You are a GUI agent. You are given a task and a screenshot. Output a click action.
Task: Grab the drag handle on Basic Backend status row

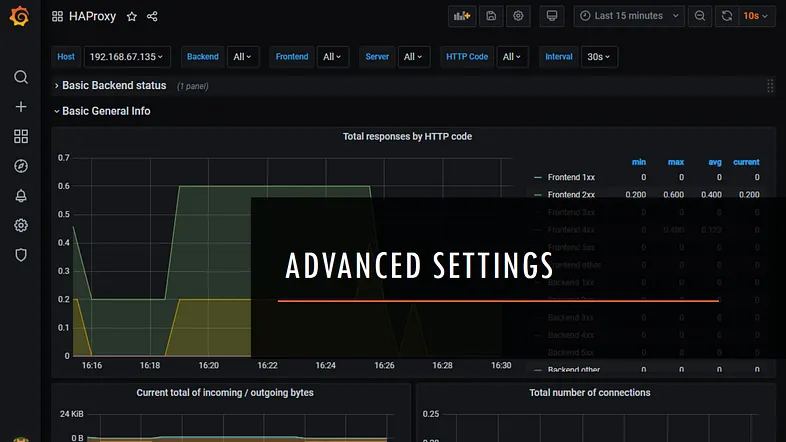(770, 86)
